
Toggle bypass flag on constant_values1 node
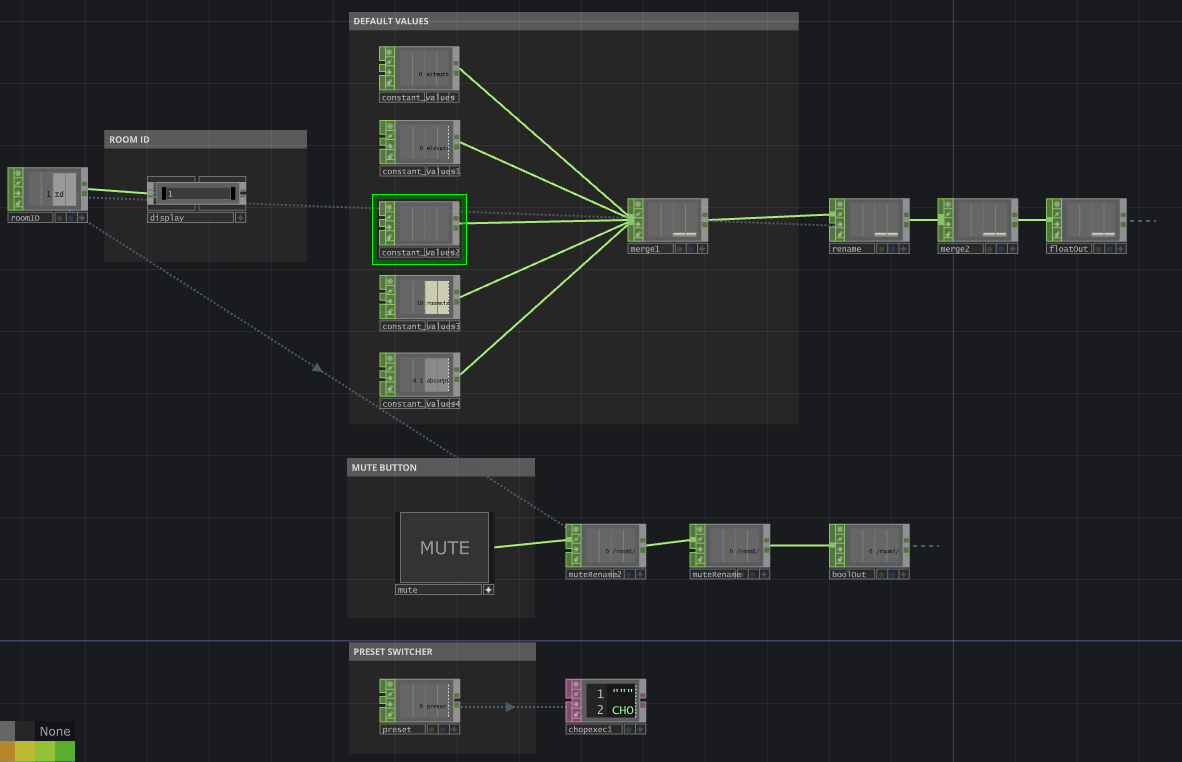pos(390,146)
